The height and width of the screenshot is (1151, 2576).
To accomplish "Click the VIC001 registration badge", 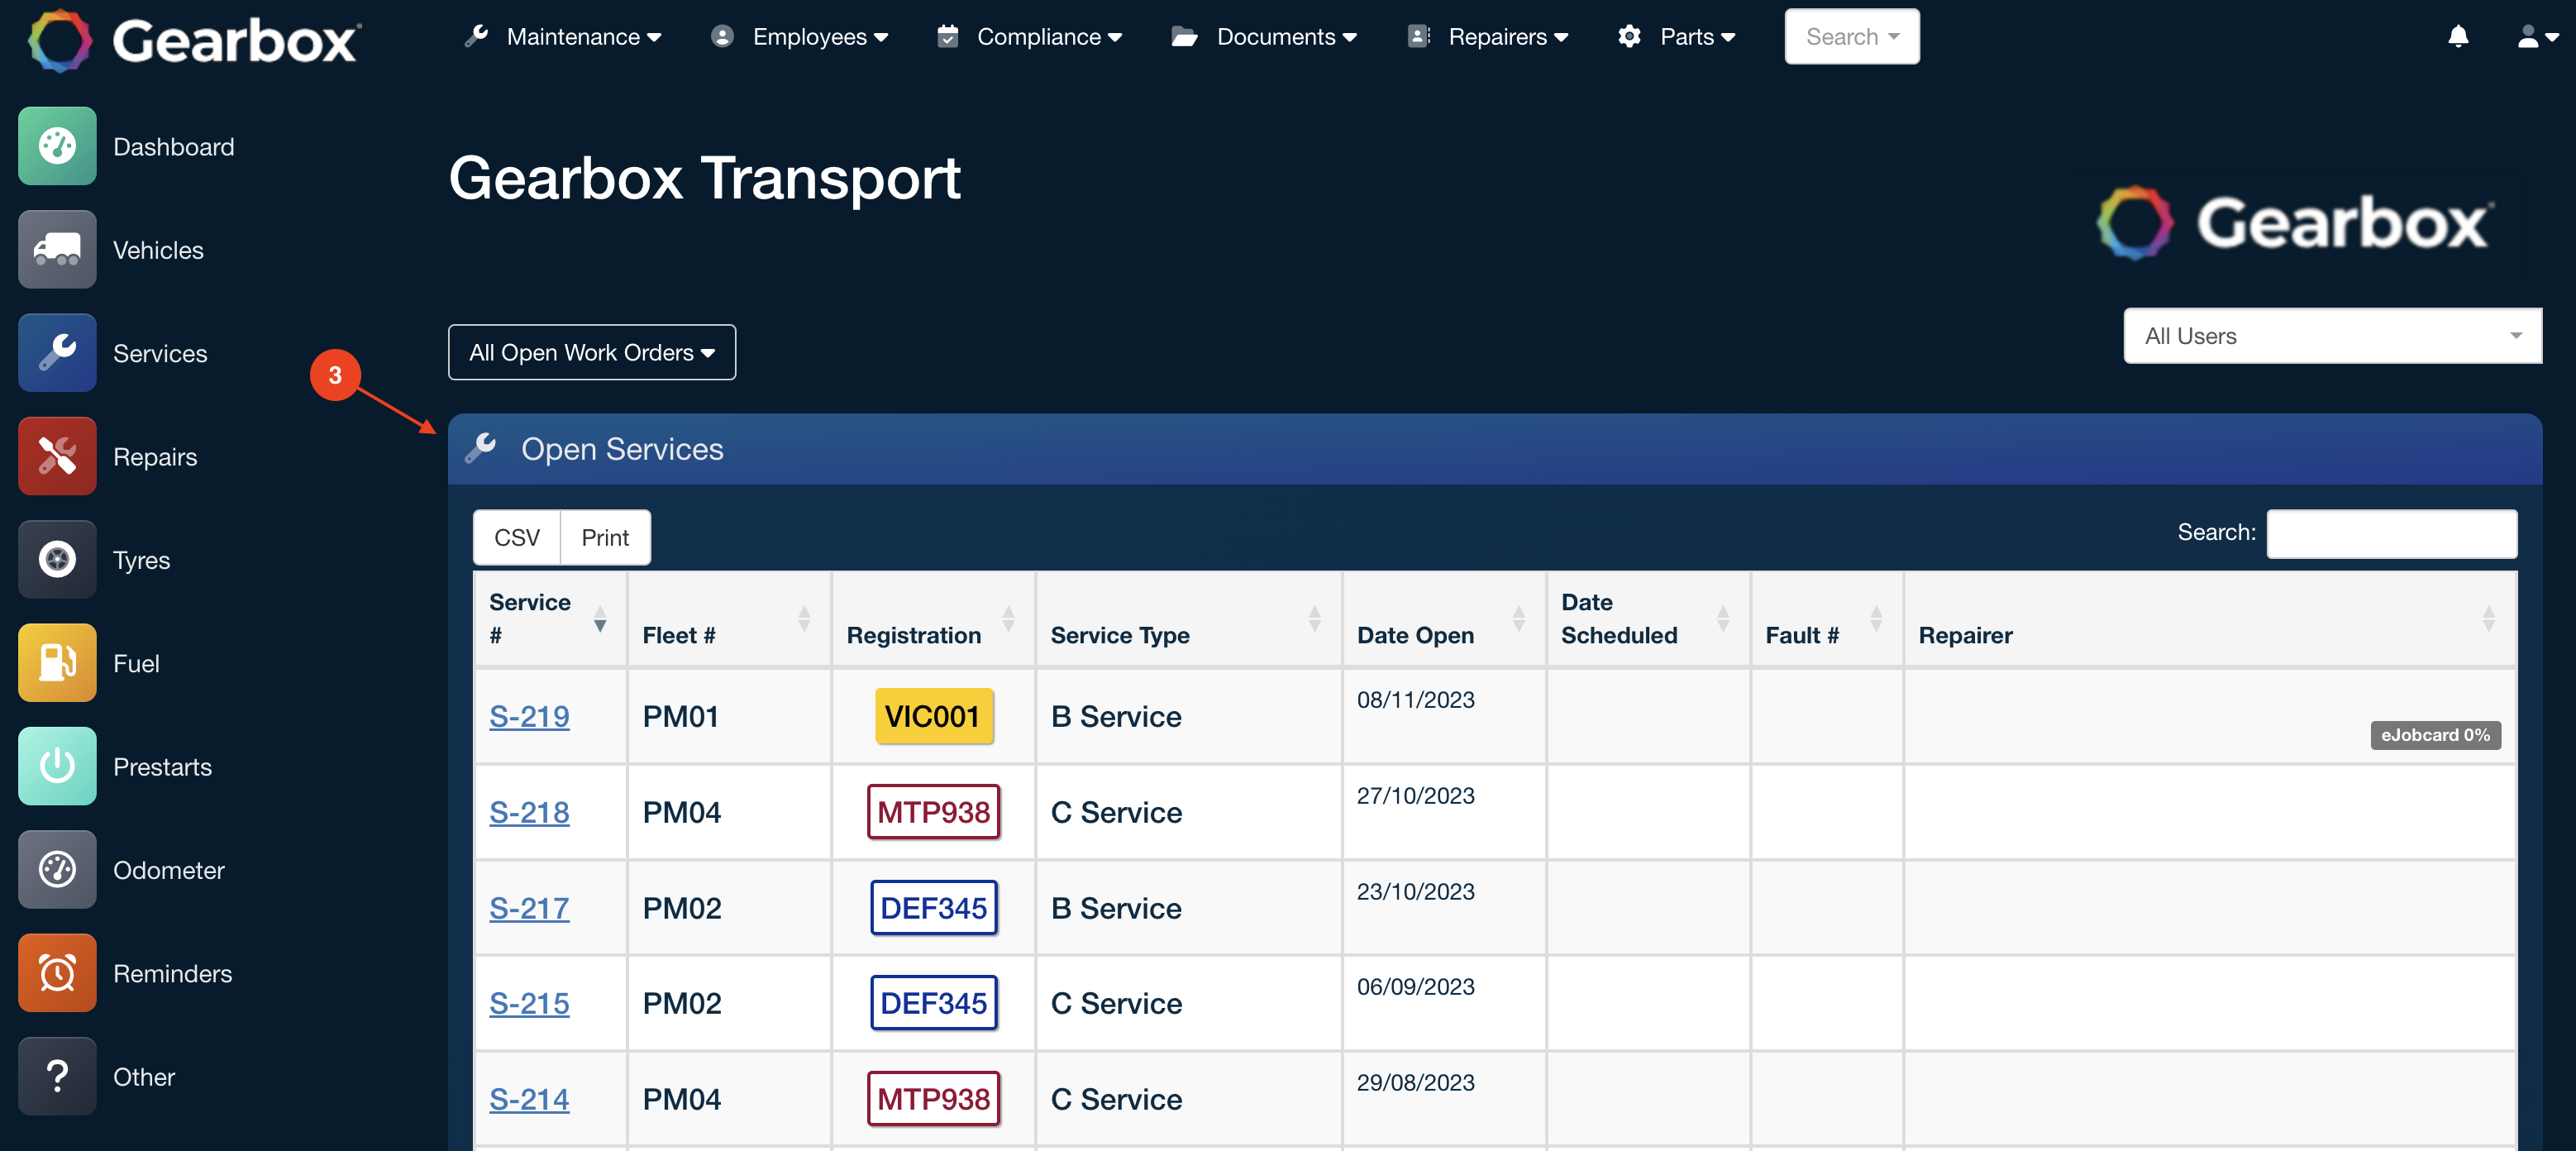I will 933,716.
